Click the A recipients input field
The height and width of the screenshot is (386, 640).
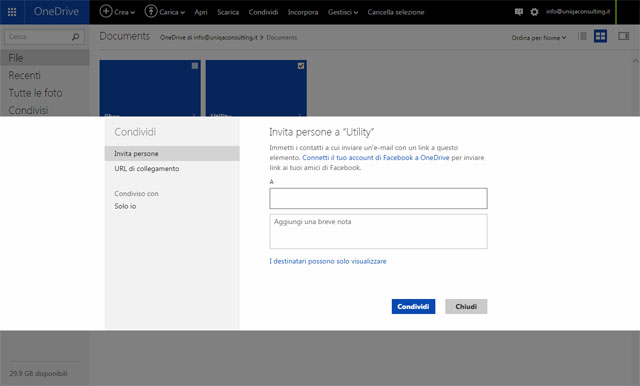click(x=378, y=198)
